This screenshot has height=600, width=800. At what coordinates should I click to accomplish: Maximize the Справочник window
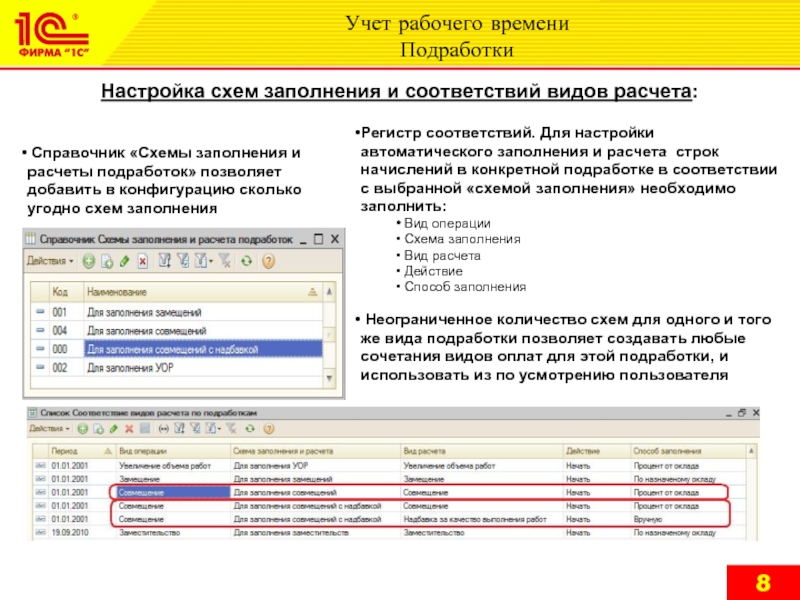[318, 239]
